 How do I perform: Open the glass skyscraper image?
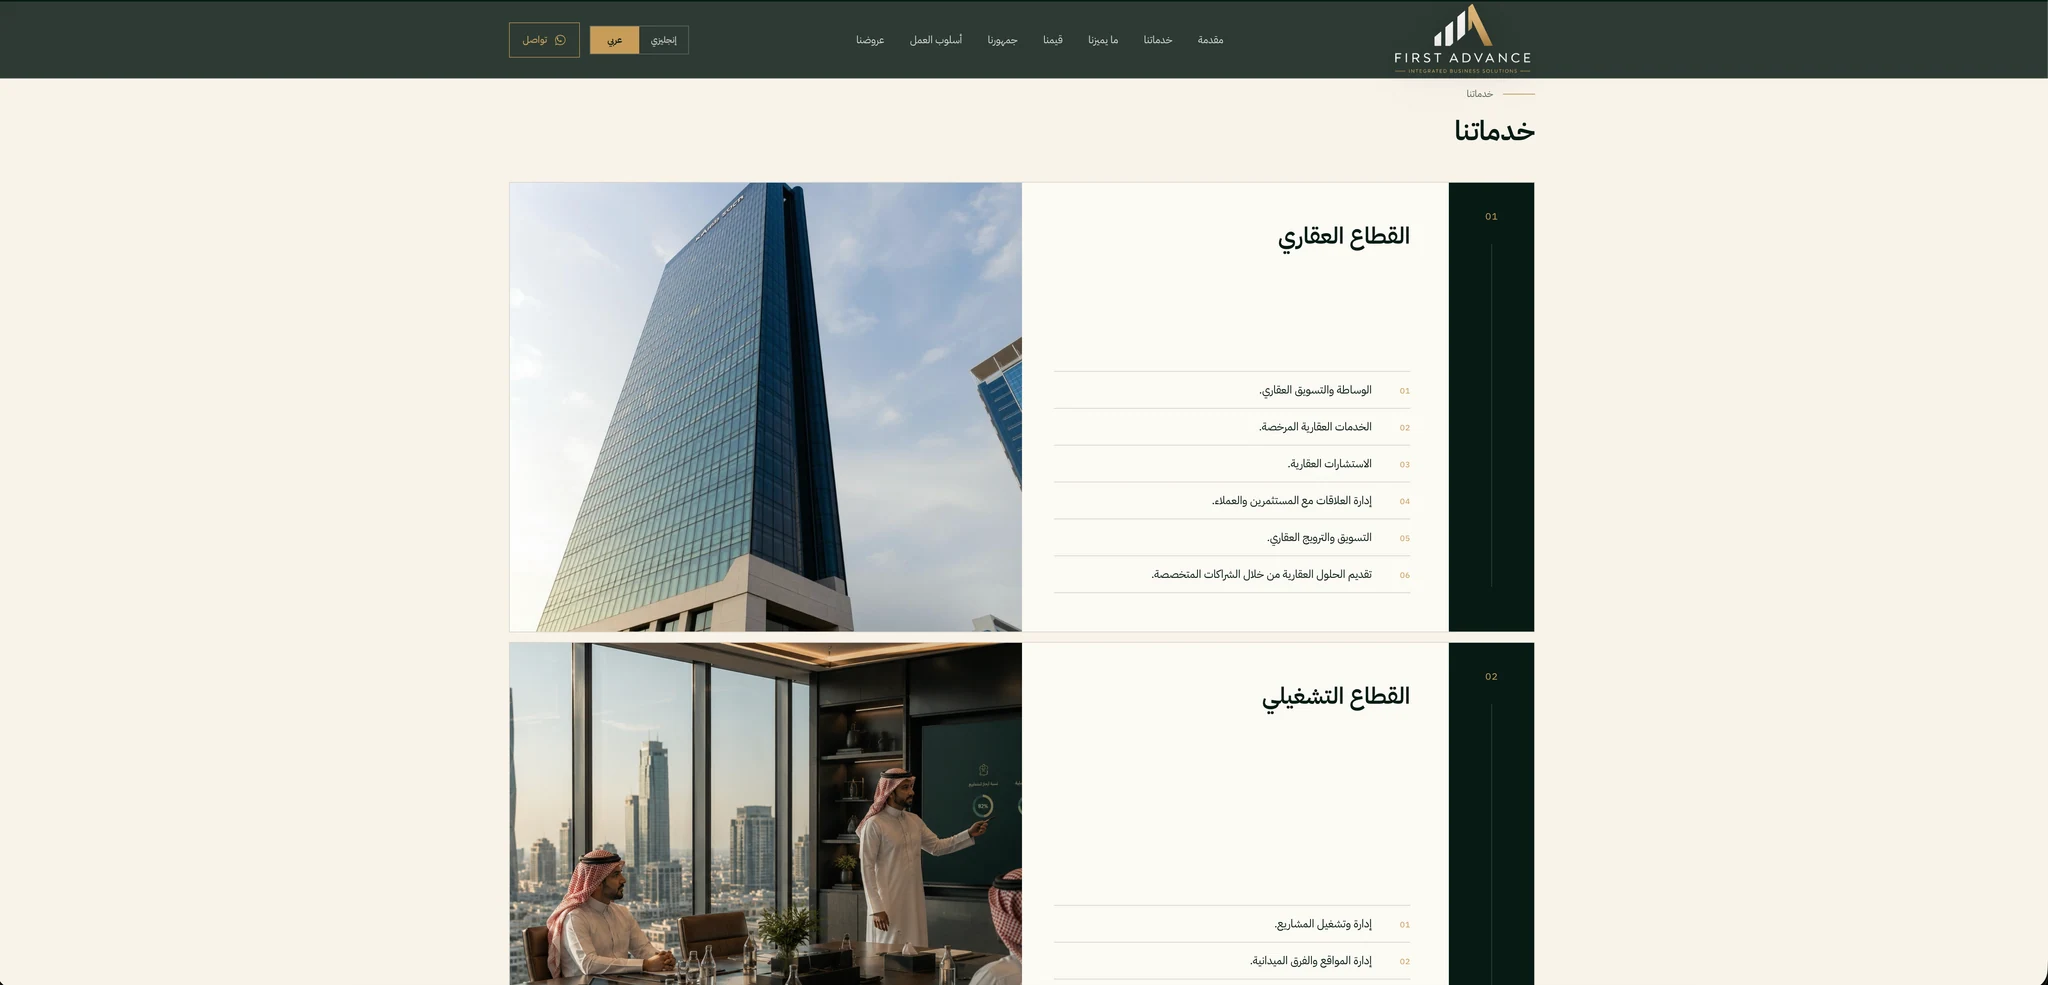(x=766, y=407)
